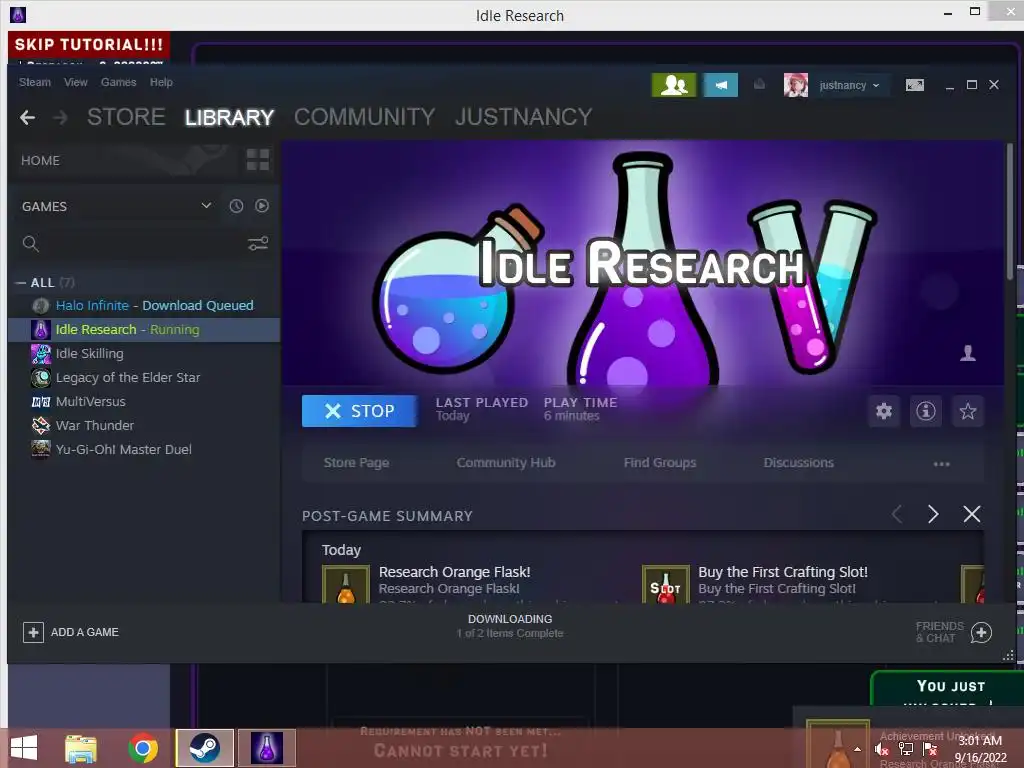Viewport: 1024px width, 768px height.
Task: Click the justnancy profile avatar
Action: [795, 85]
